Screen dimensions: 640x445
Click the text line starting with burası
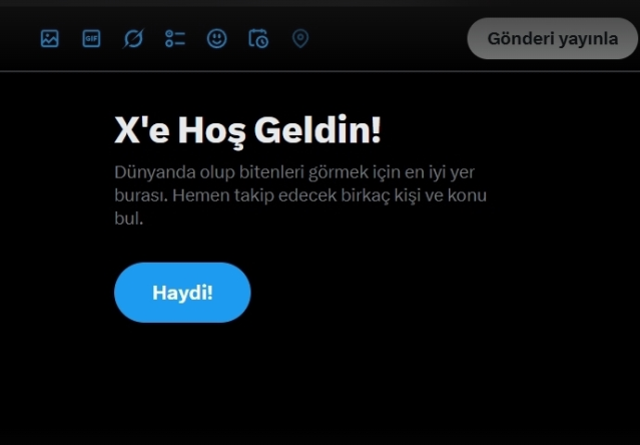tap(300, 196)
